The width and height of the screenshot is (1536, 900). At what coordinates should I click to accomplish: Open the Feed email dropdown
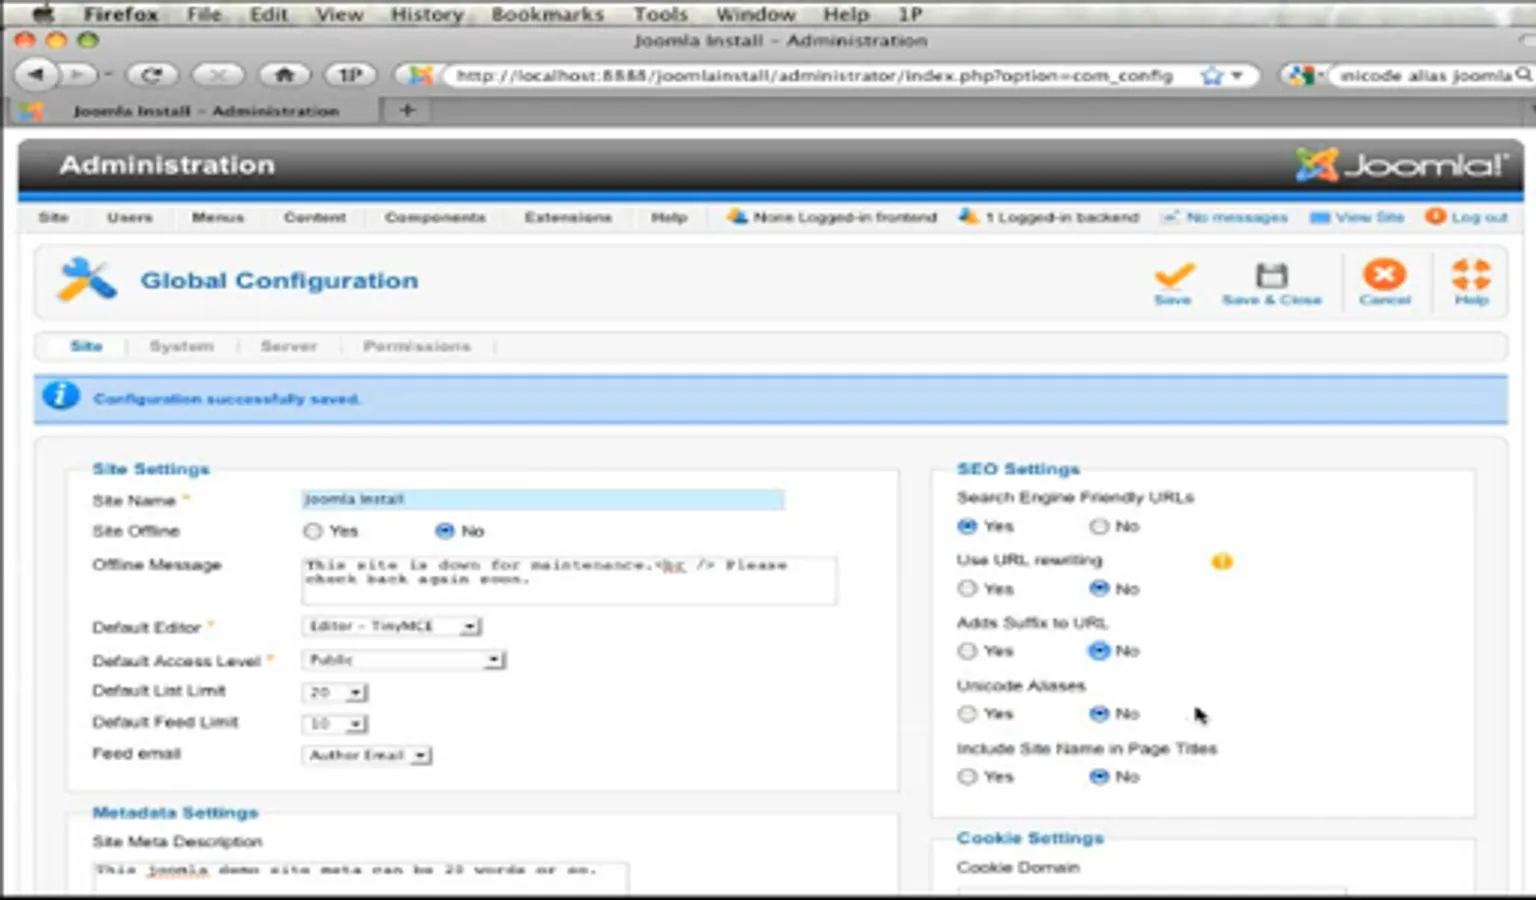[x=367, y=756]
